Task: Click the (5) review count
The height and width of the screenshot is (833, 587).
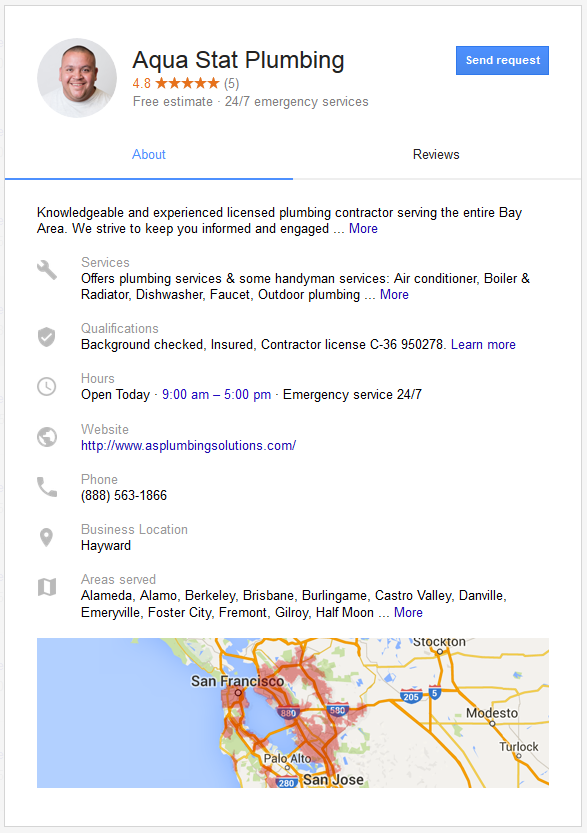Action: tap(232, 83)
